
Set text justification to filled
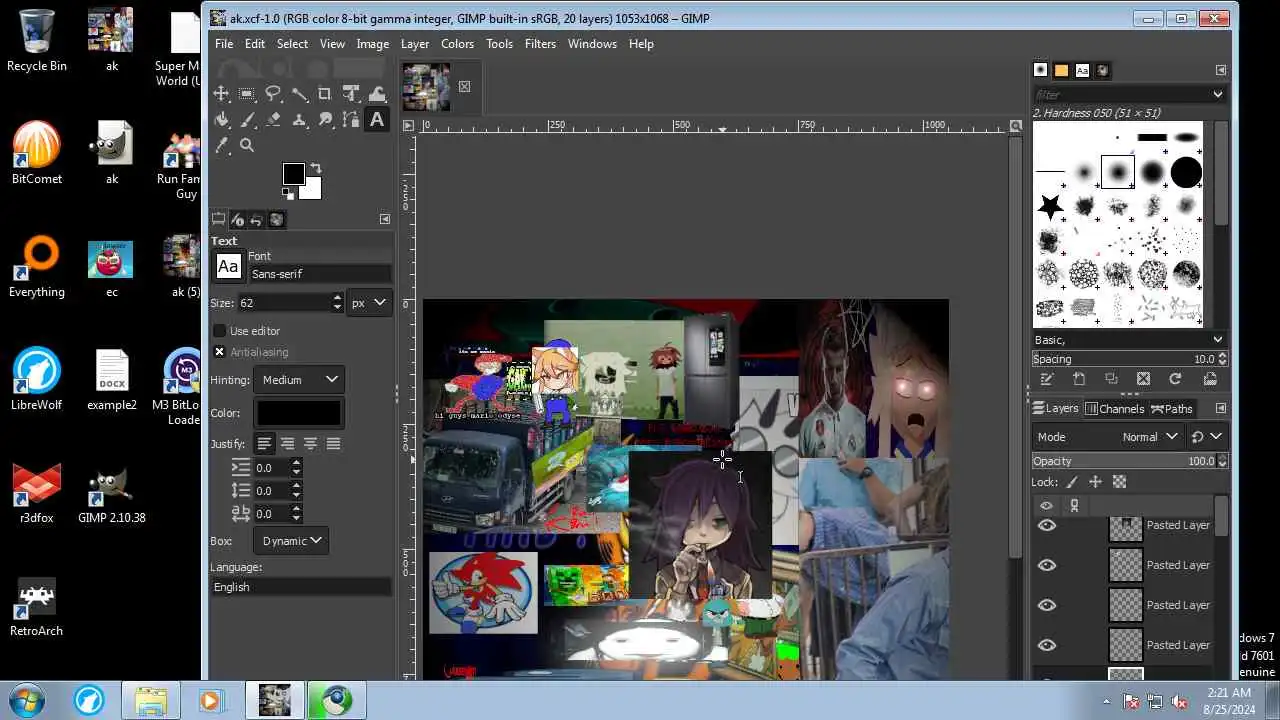pyautogui.click(x=333, y=443)
